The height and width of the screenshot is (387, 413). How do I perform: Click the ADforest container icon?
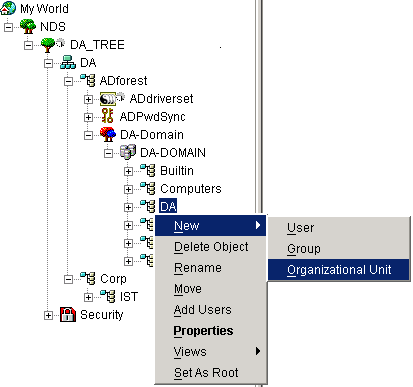coord(88,81)
